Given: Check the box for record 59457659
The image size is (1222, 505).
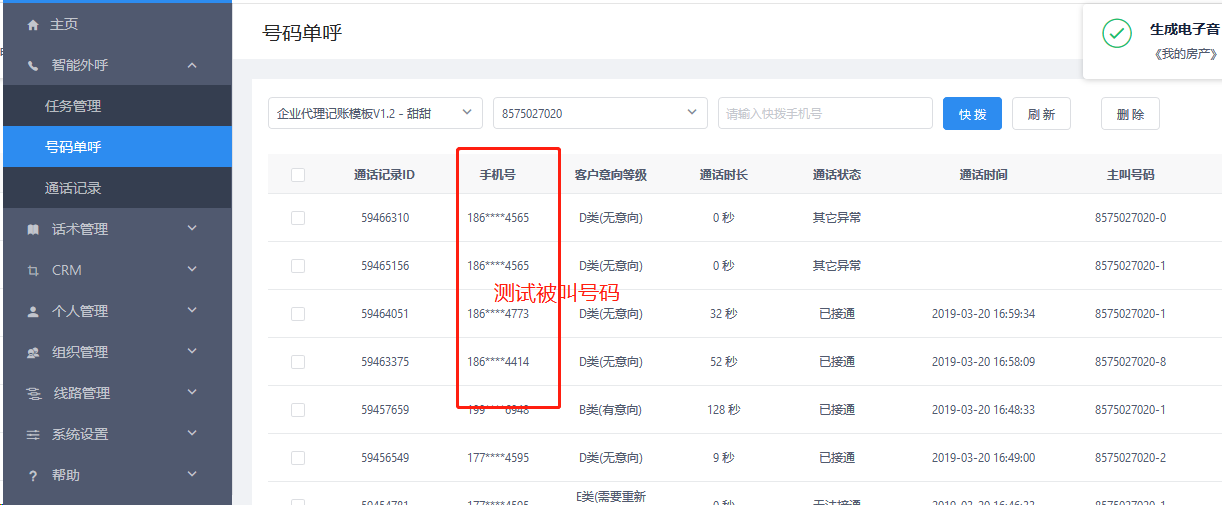Looking at the screenshot, I should [x=298, y=409].
